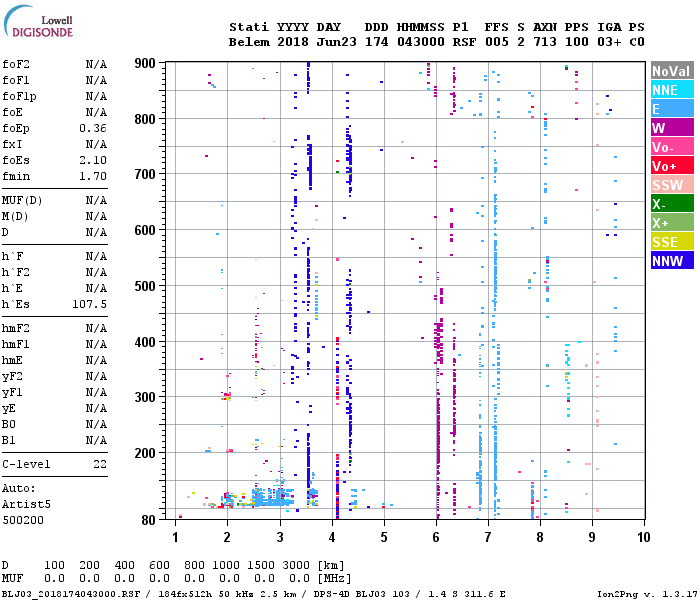
Task: Click the time value 043000
Action: click(421, 42)
